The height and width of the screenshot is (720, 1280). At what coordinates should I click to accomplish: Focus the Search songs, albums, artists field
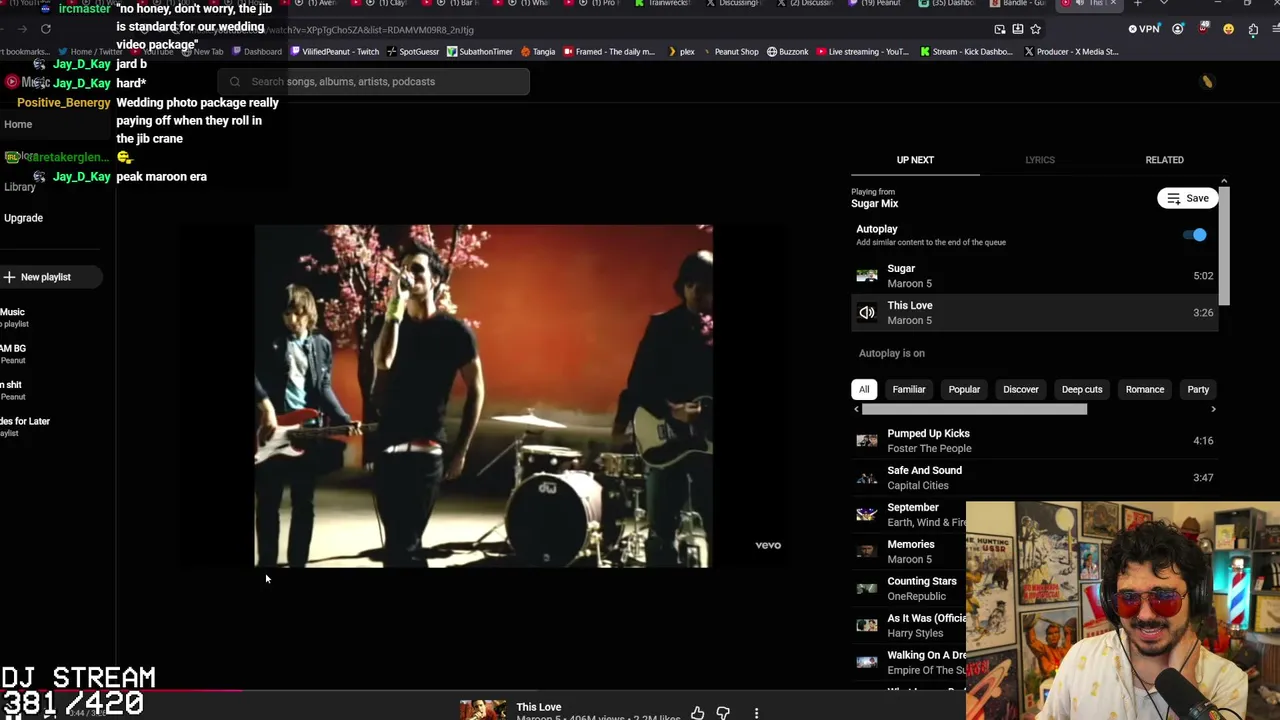[374, 82]
